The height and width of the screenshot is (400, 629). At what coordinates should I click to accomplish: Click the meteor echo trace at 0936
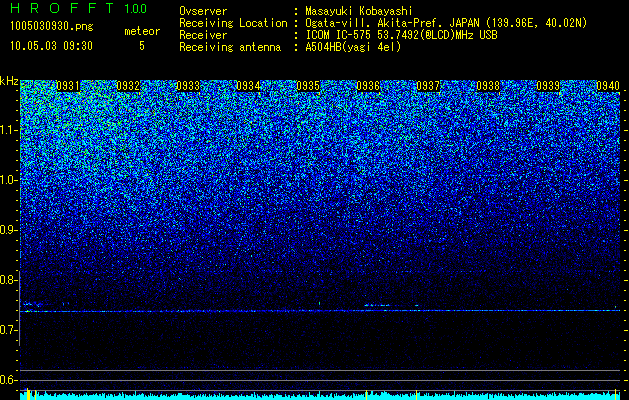377,305
